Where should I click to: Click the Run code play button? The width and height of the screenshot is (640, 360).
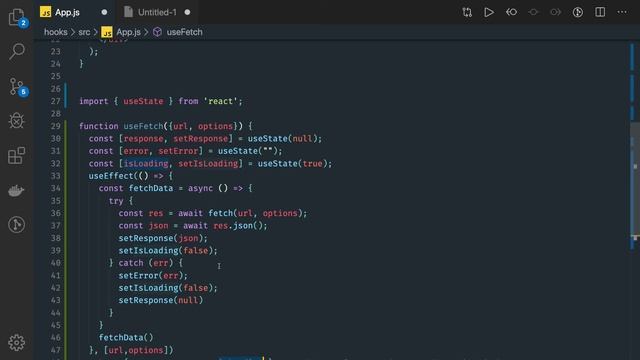coord(489,12)
